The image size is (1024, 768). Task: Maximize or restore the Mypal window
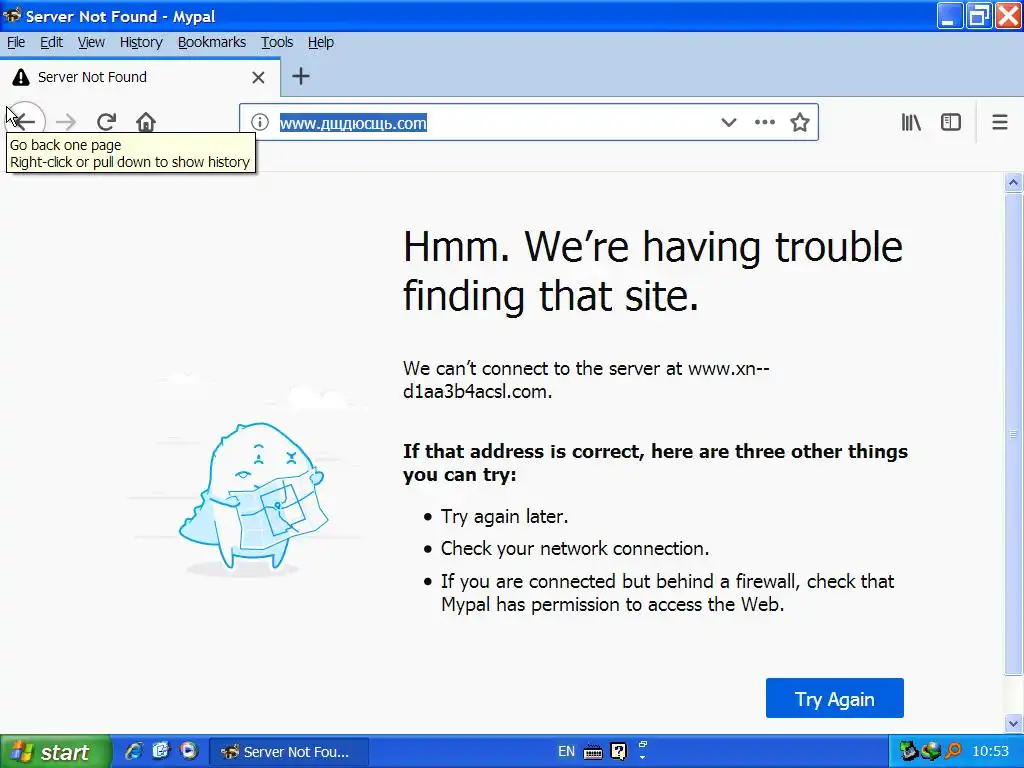coord(978,16)
